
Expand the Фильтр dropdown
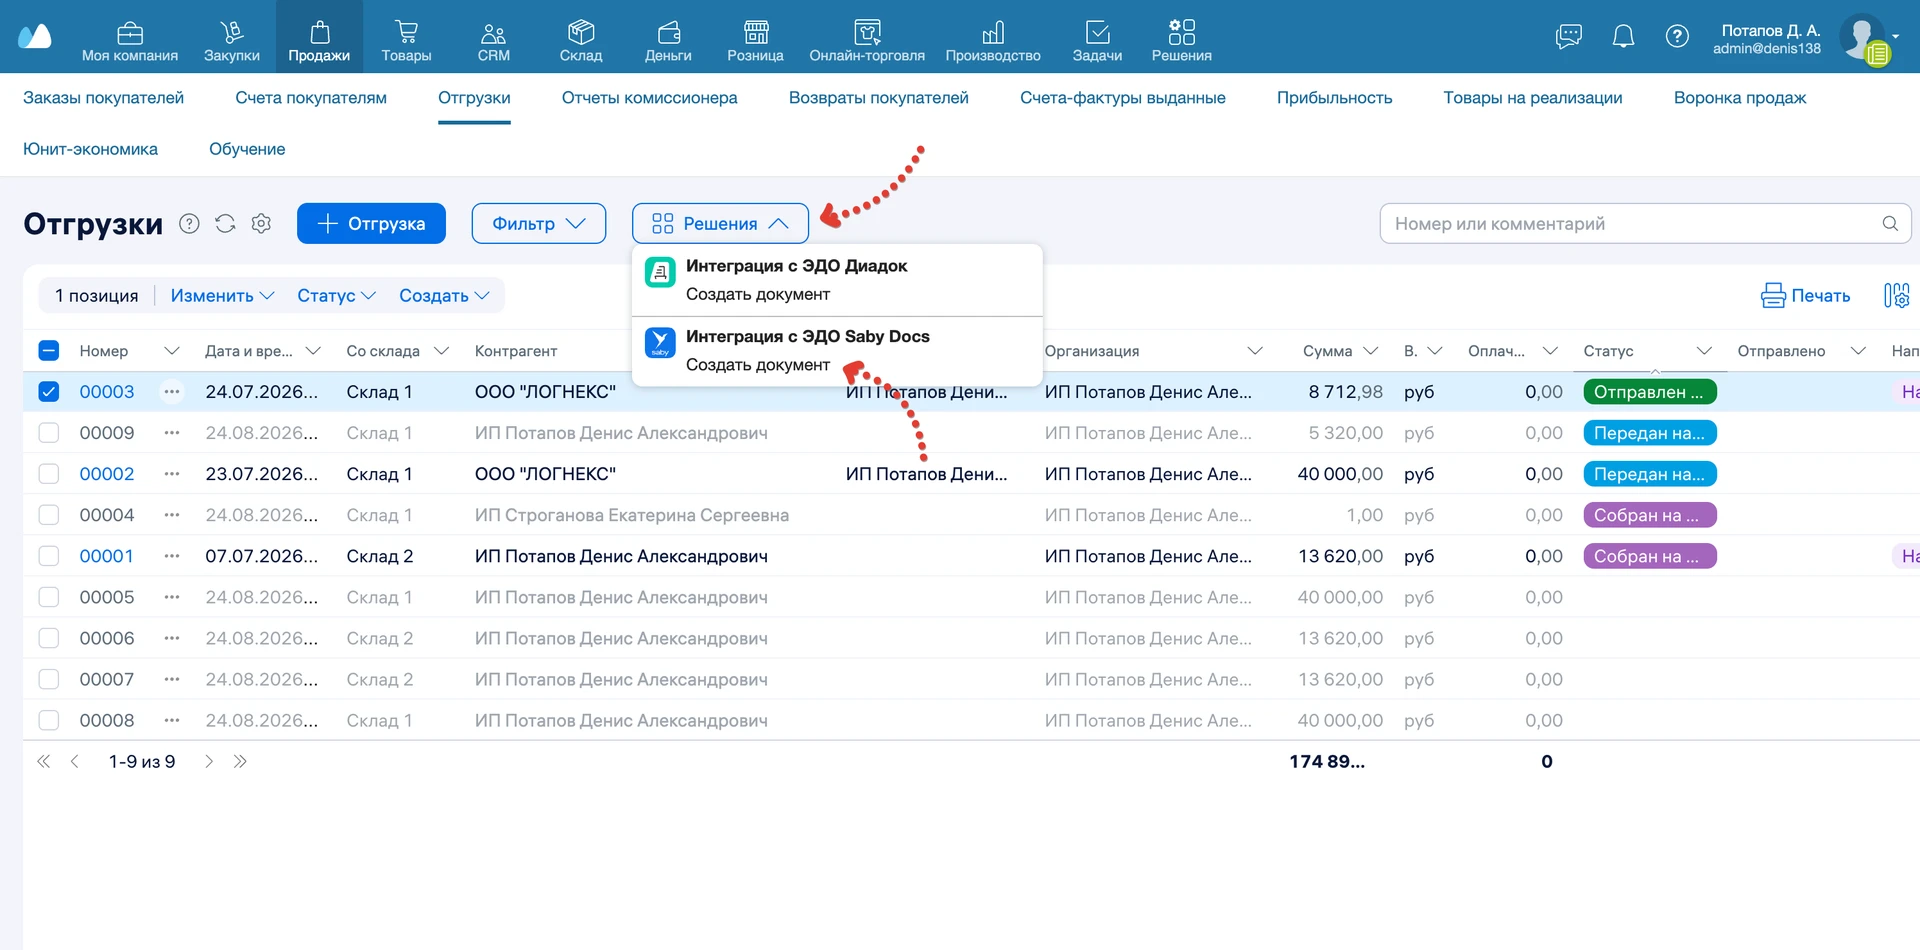click(539, 223)
